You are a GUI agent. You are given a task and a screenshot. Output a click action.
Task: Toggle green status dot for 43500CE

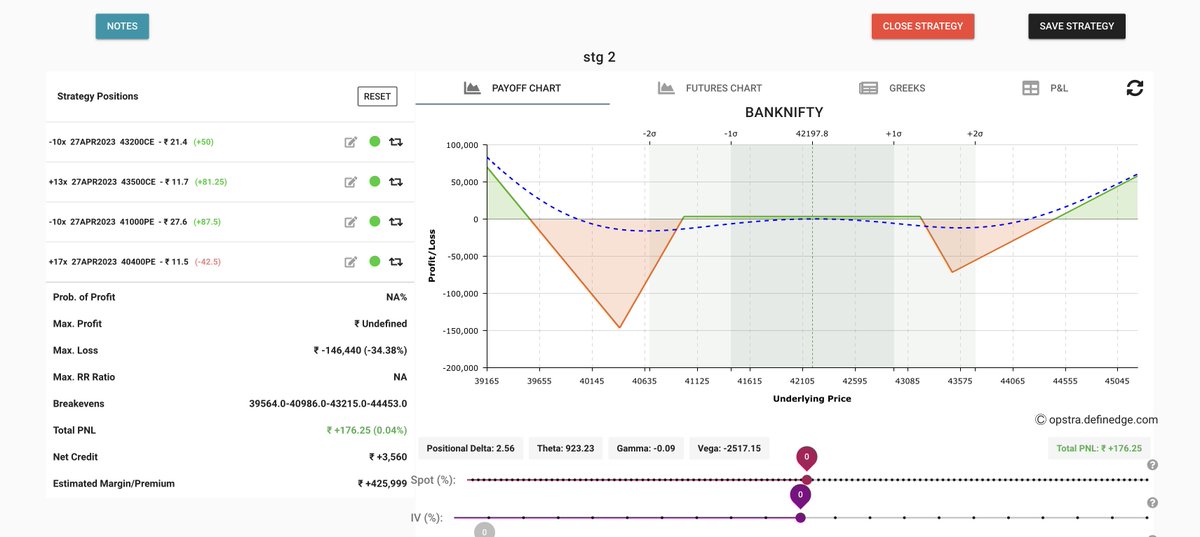click(x=375, y=182)
